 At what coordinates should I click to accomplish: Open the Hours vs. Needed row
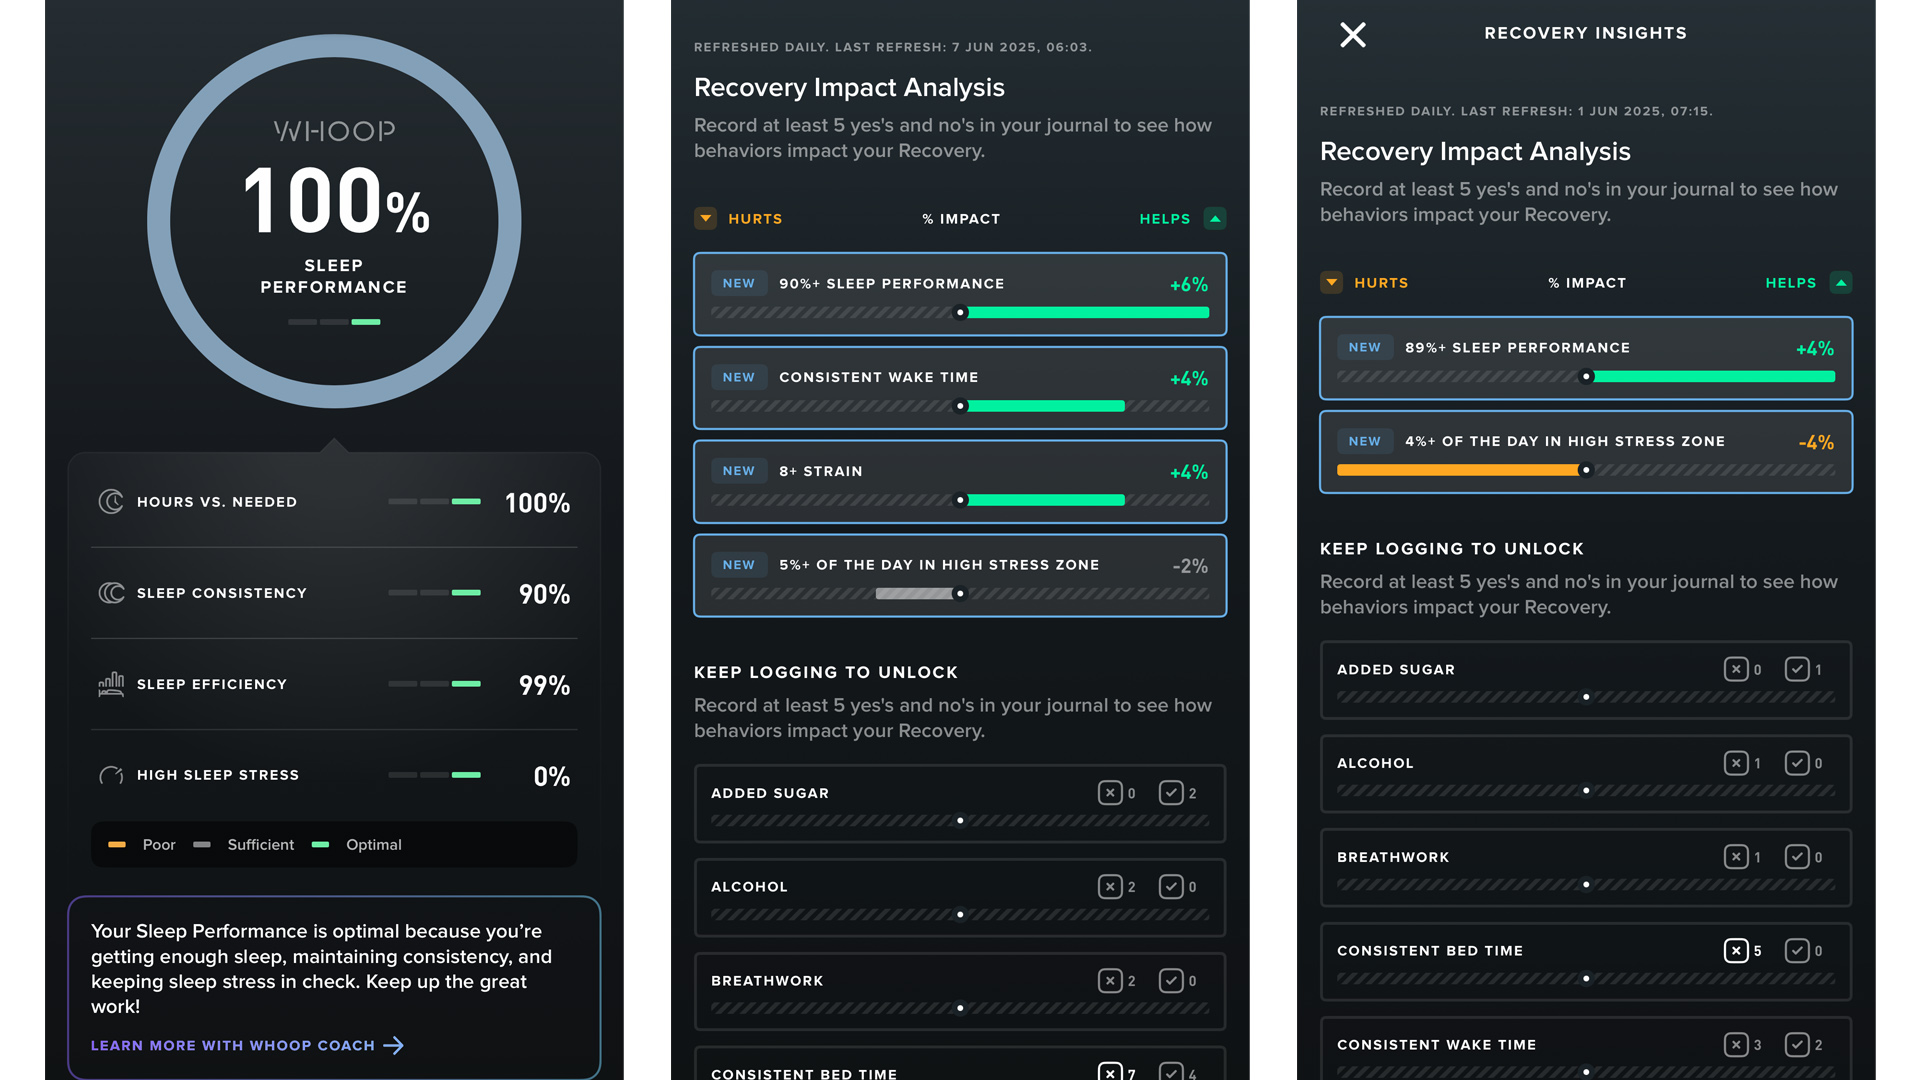tap(334, 502)
